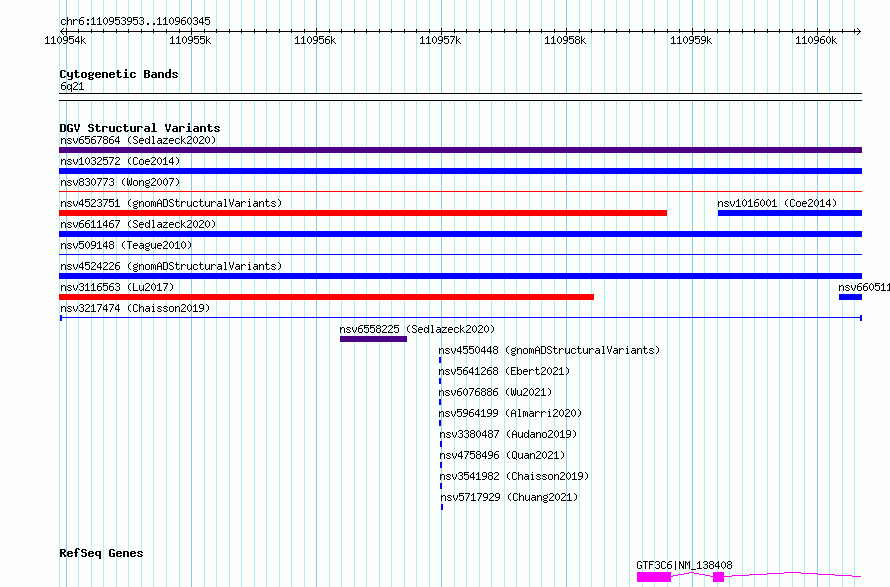The image size is (890, 587).
Task: Click the 110955k ruler position
Action: click(x=190, y=40)
